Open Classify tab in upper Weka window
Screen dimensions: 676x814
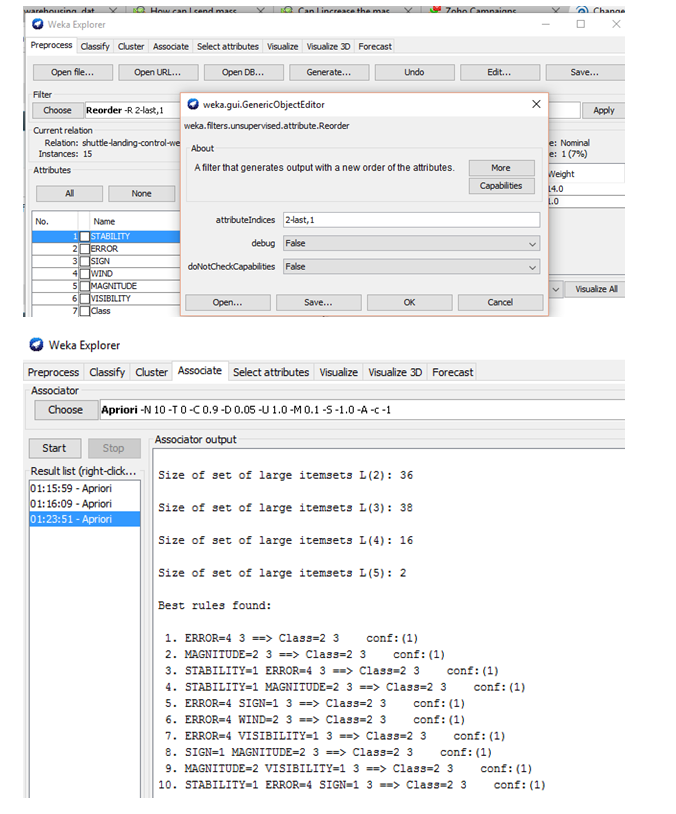pos(95,47)
